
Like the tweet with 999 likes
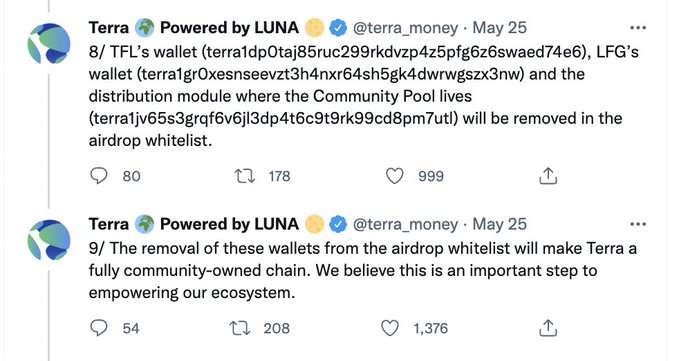click(394, 176)
